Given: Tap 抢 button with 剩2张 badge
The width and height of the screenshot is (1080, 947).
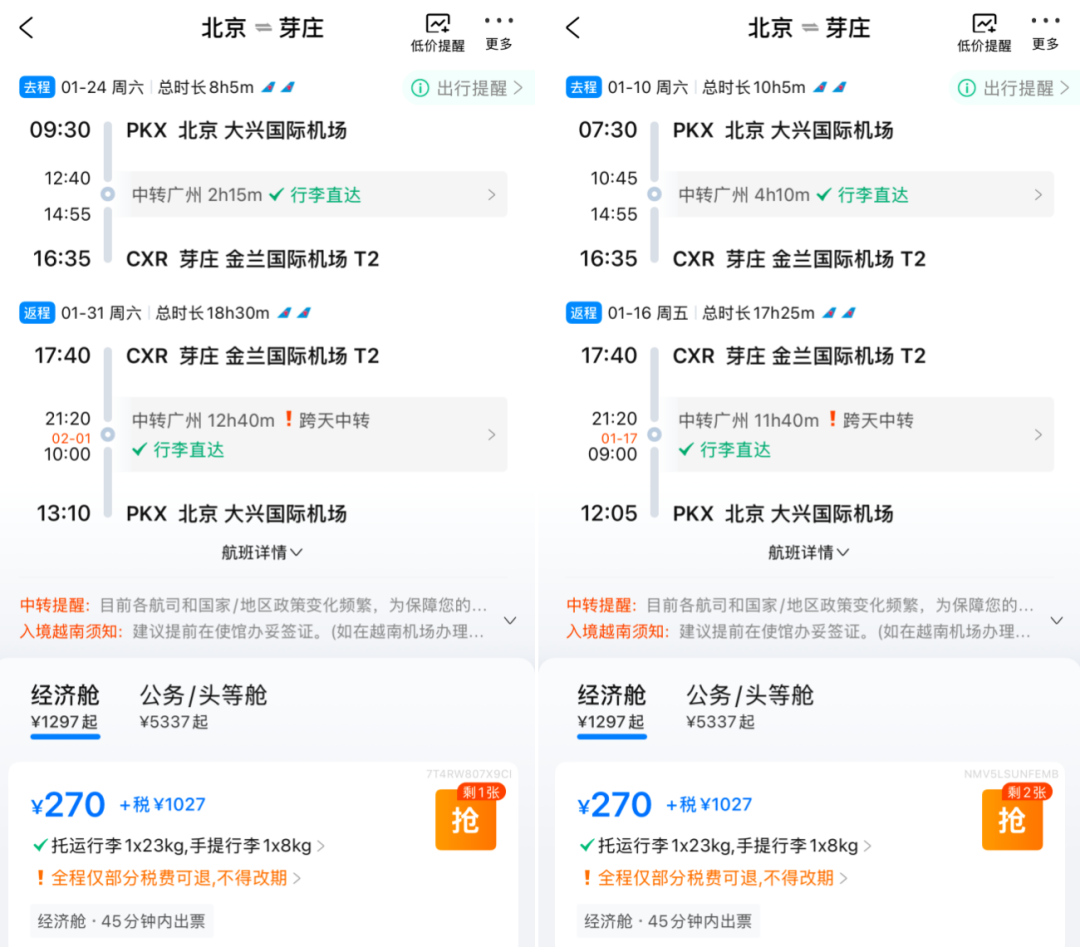Looking at the screenshot, I should [x=1012, y=820].
